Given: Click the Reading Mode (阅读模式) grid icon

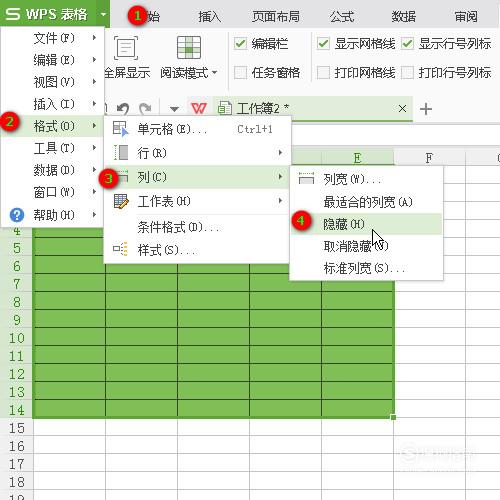Looking at the screenshot, I should tap(189, 47).
